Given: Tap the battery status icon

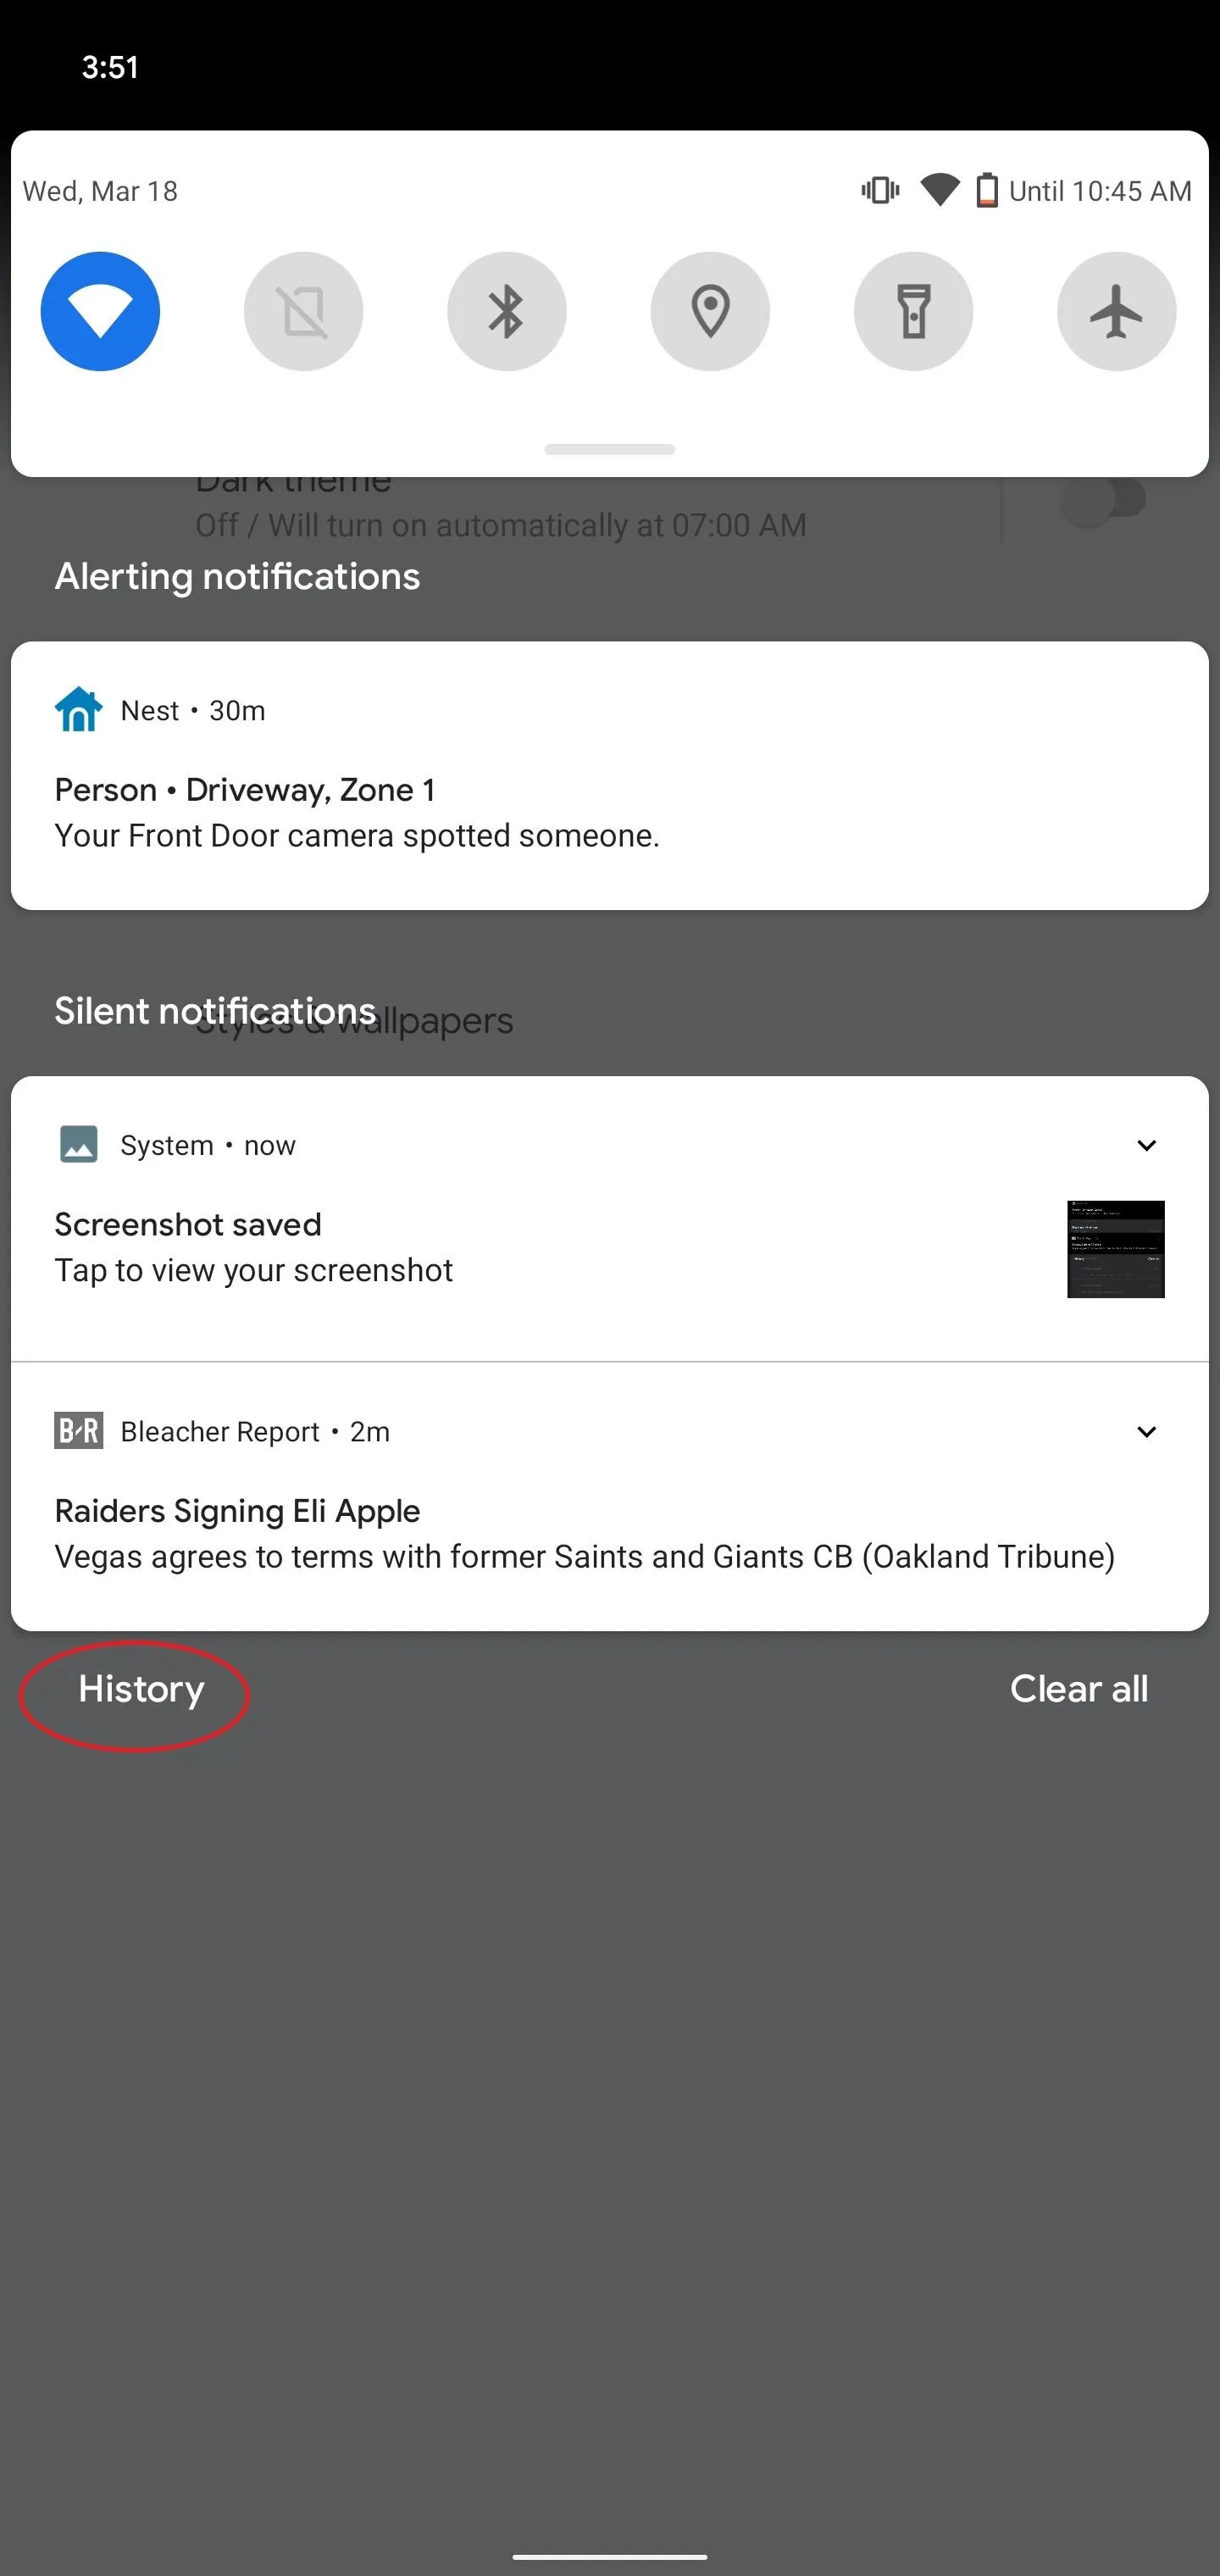Looking at the screenshot, I should pos(987,190).
